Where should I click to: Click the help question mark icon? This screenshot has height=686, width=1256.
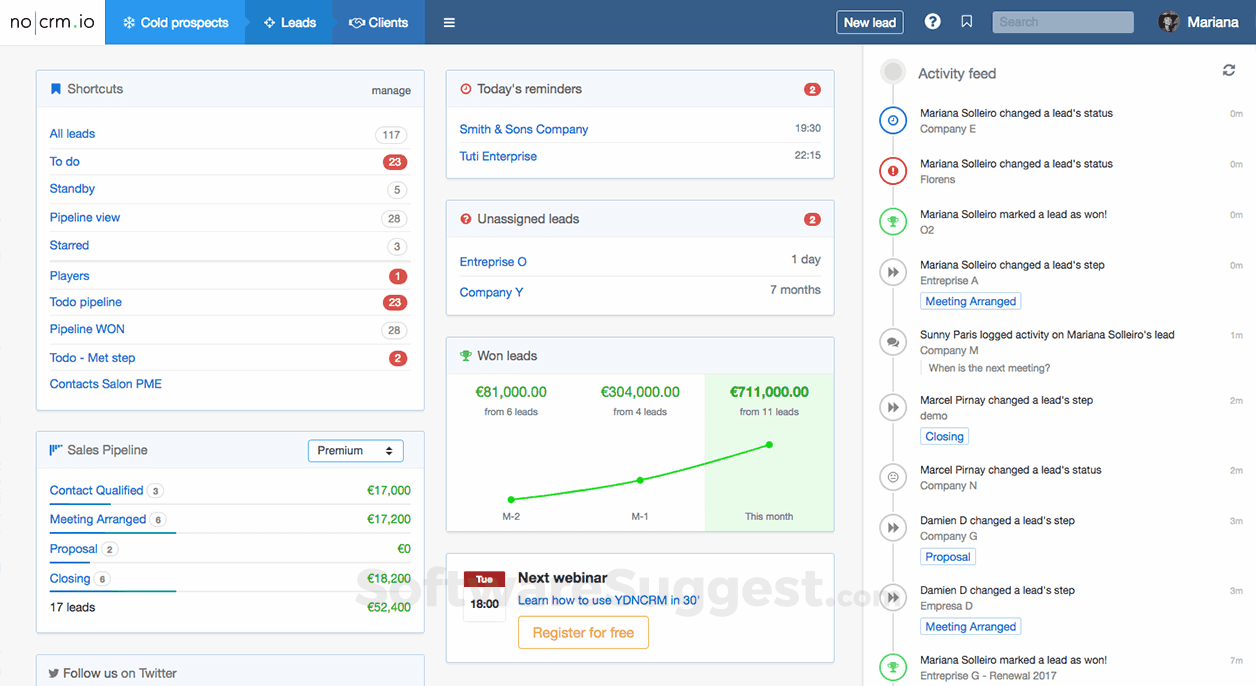[x=932, y=20]
